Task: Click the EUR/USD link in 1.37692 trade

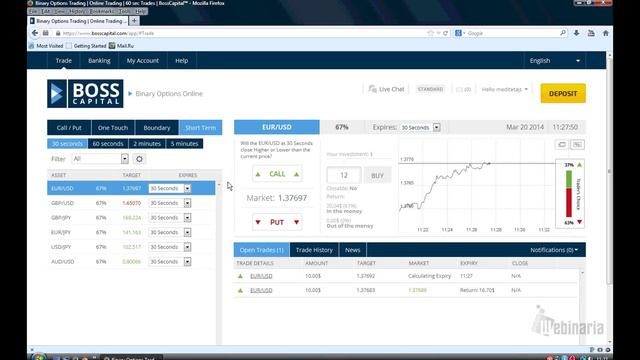Action: click(261, 276)
